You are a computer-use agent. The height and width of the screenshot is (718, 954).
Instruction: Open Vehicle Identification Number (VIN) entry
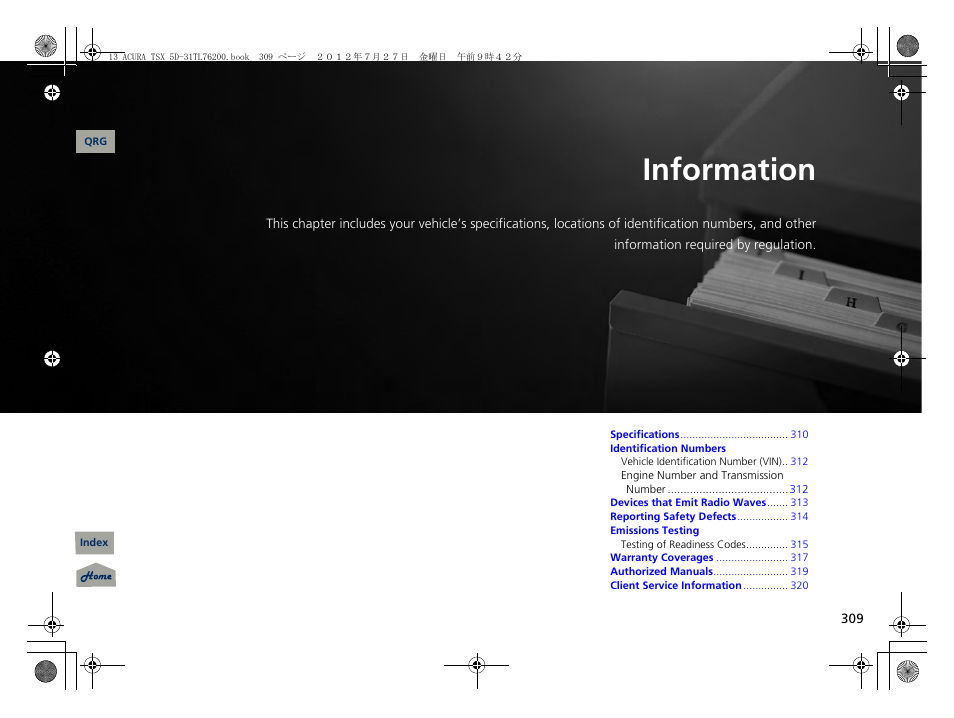700,461
